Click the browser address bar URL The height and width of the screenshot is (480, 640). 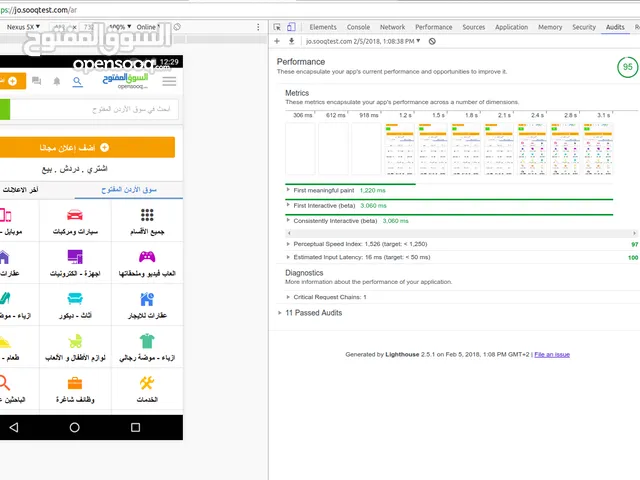tap(39, 10)
